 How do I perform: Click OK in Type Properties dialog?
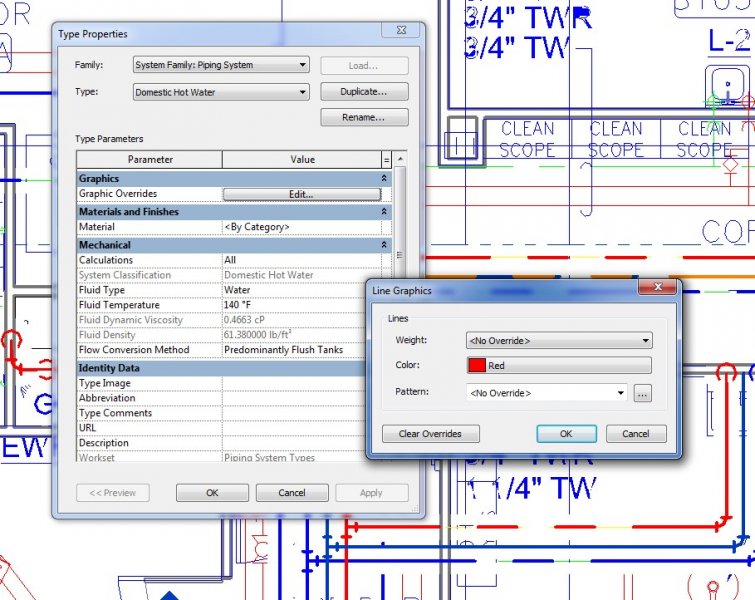[212, 493]
